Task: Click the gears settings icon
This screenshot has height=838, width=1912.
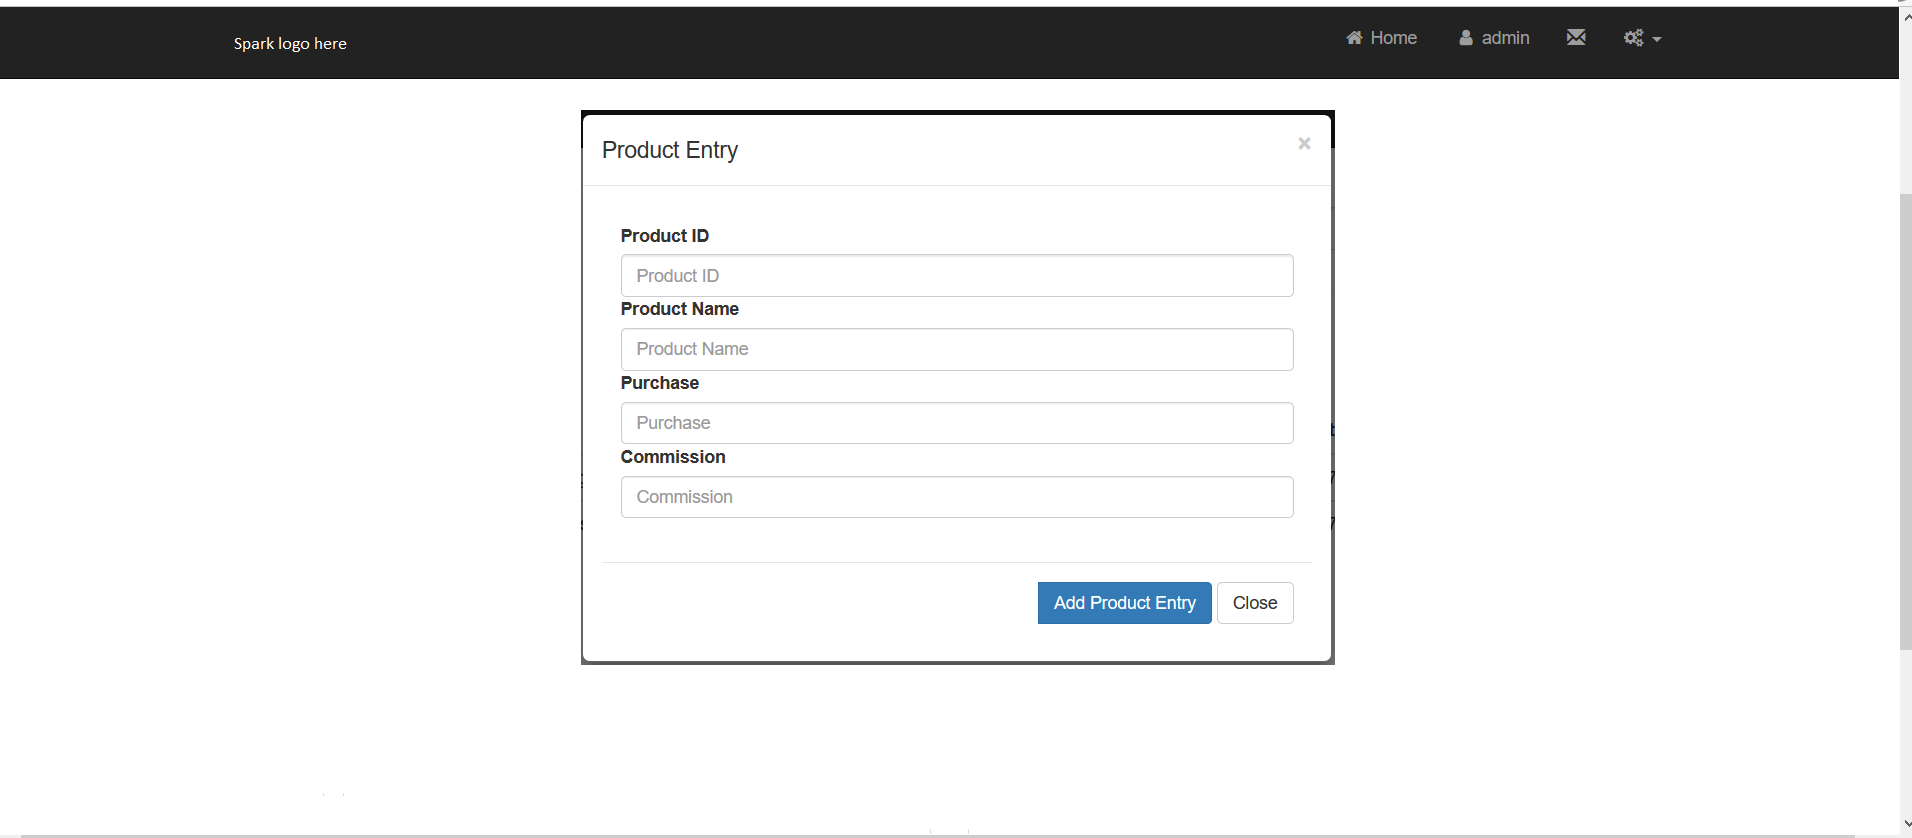Action: [1634, 38]
